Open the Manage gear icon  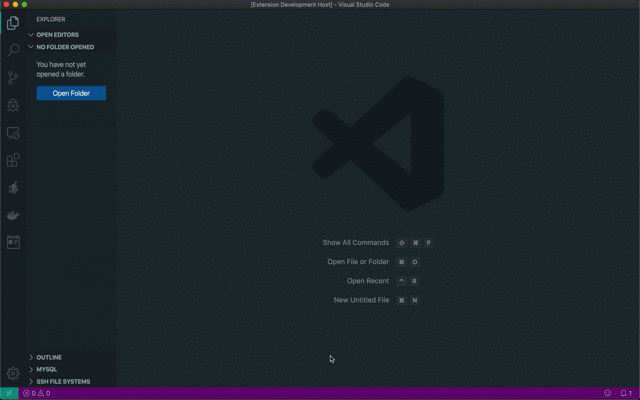tap(13, 373)
